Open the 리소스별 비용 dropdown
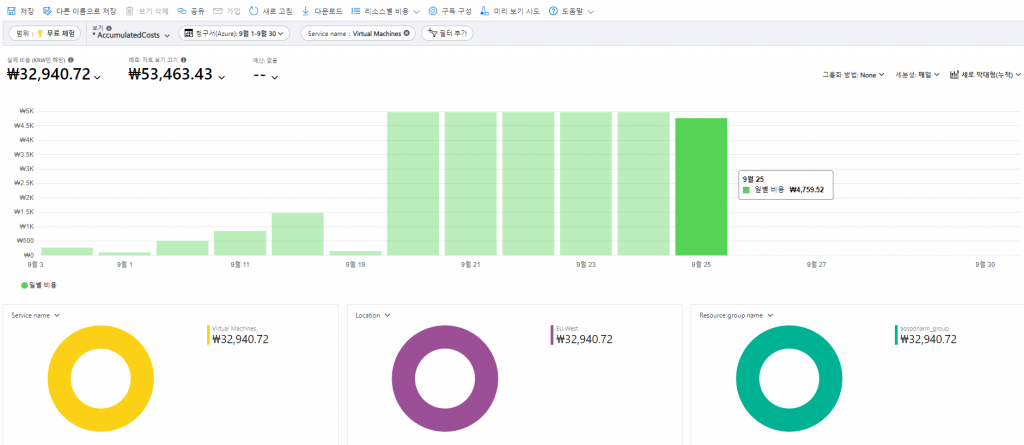Image resolution: width=1024 pixels, height=445 pixels. pyautogui.click(x=385, y=11)
